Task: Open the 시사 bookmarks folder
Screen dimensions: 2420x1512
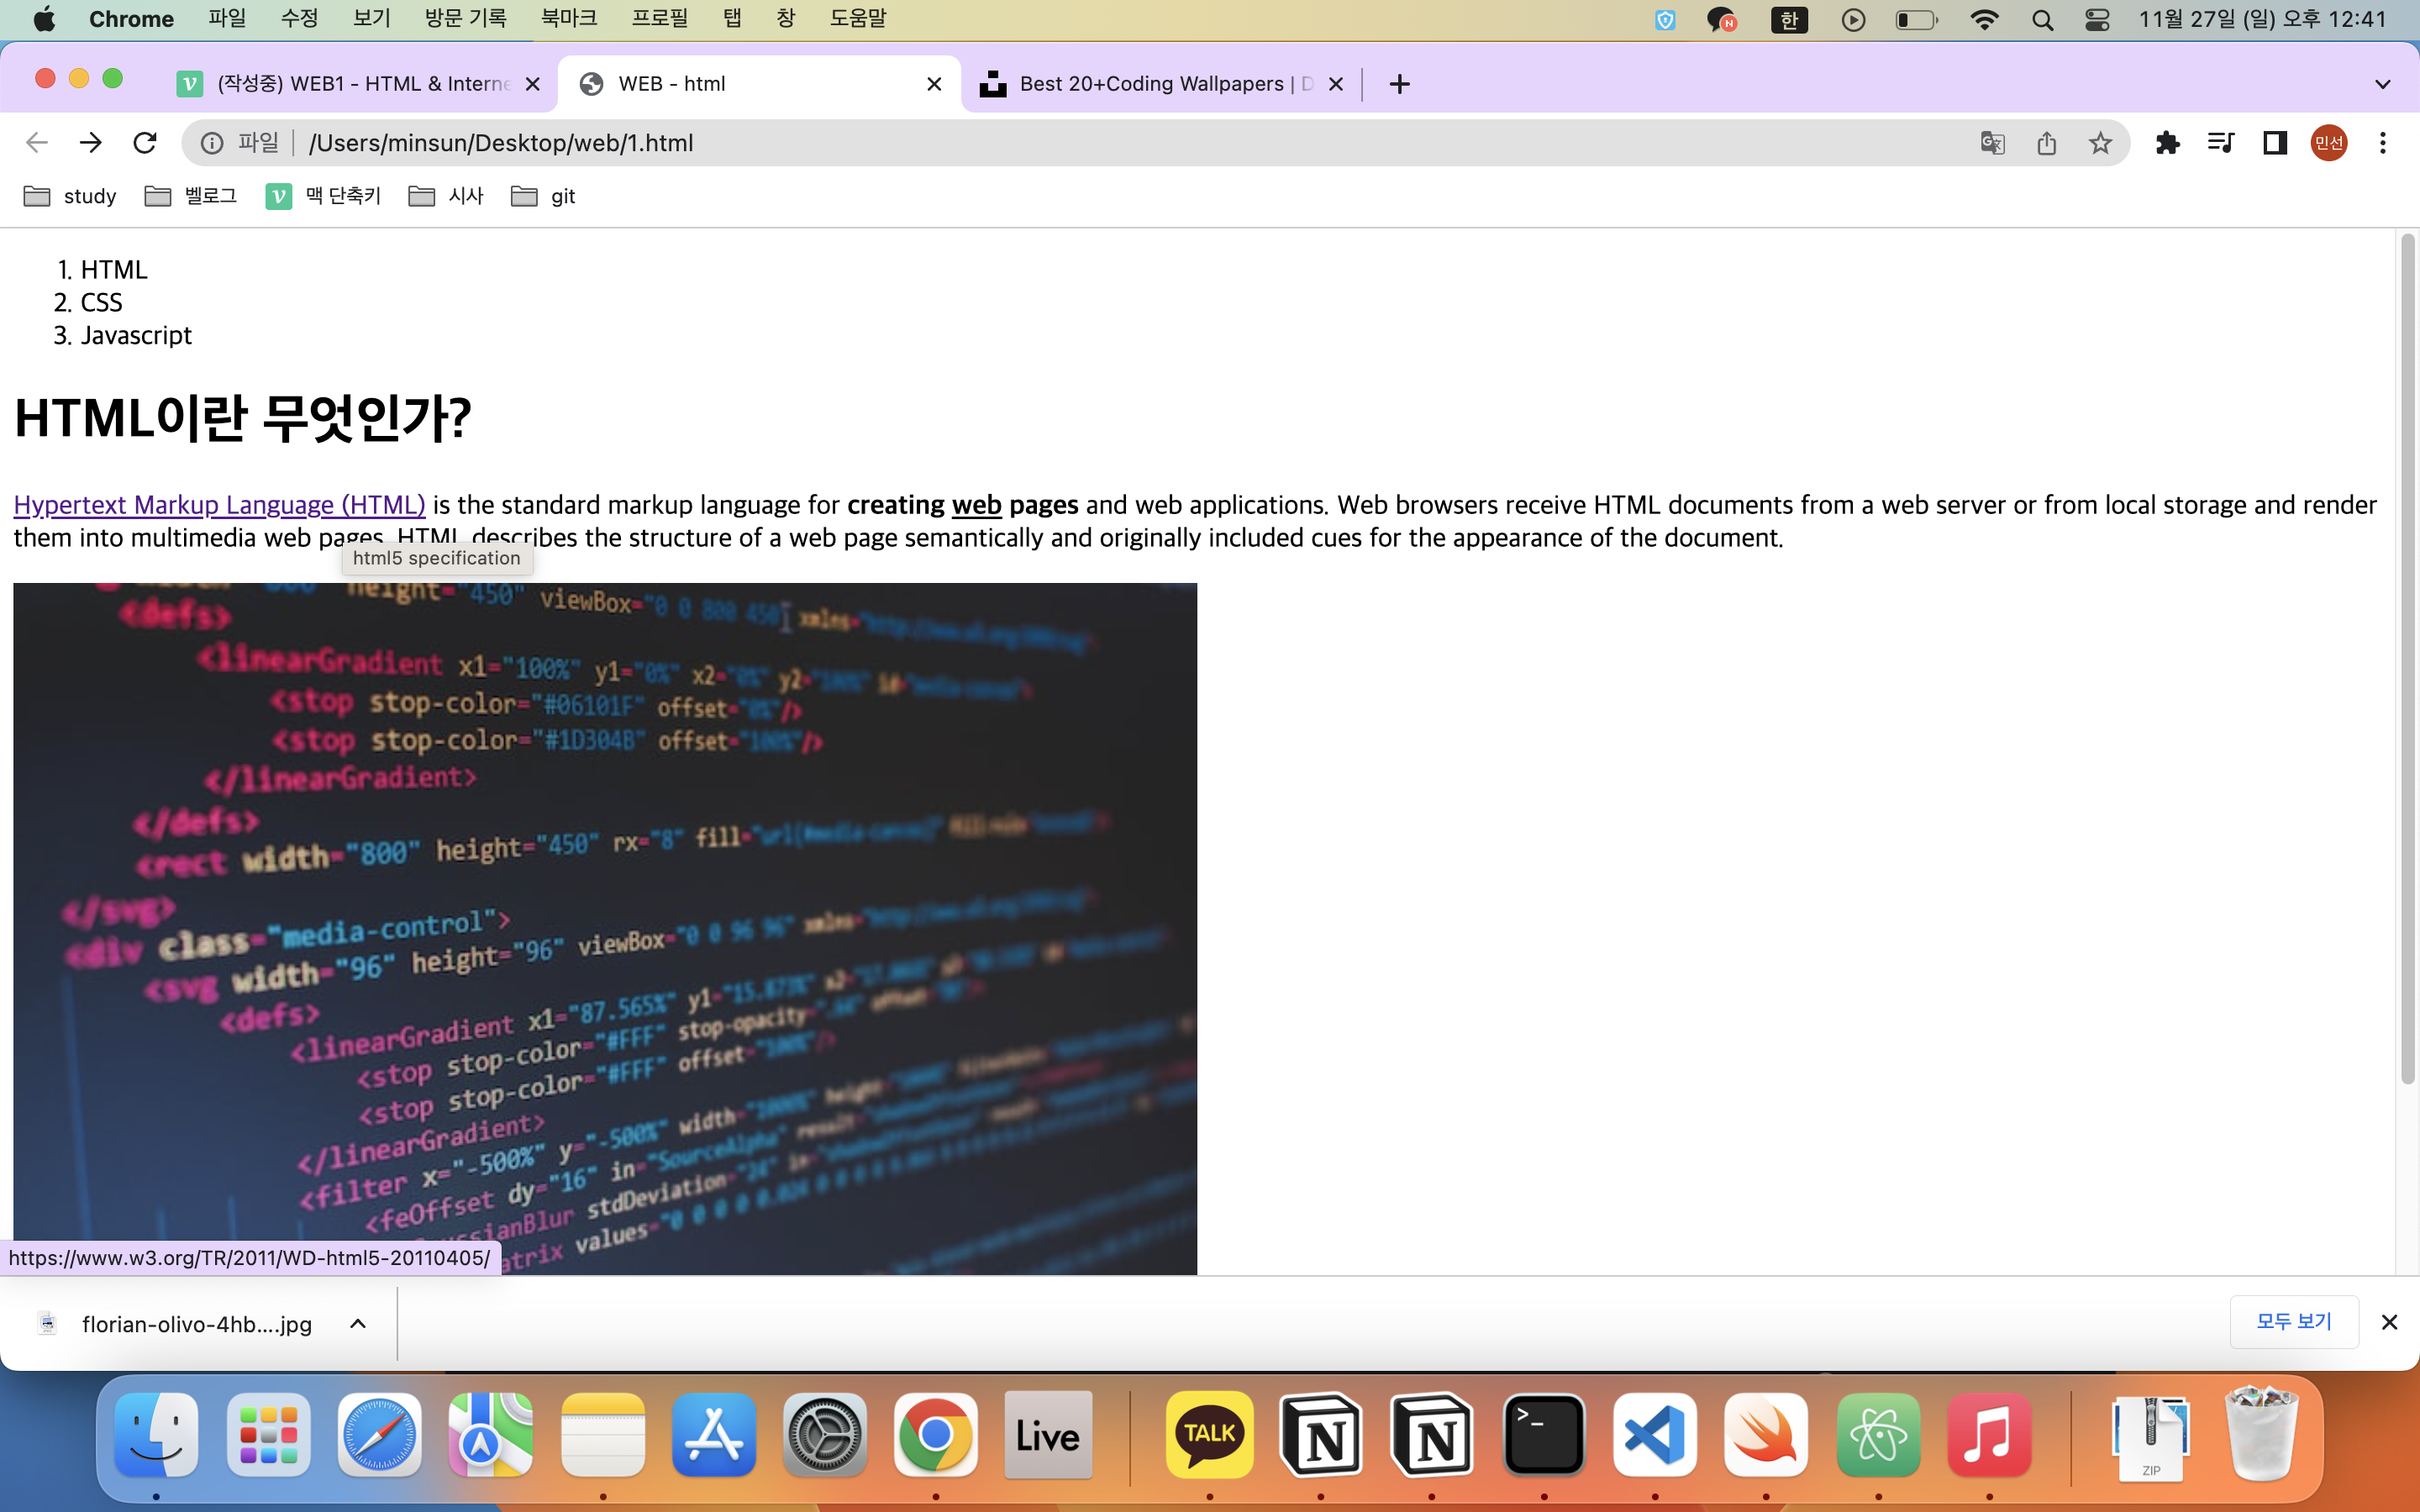Action: [446, 196]
